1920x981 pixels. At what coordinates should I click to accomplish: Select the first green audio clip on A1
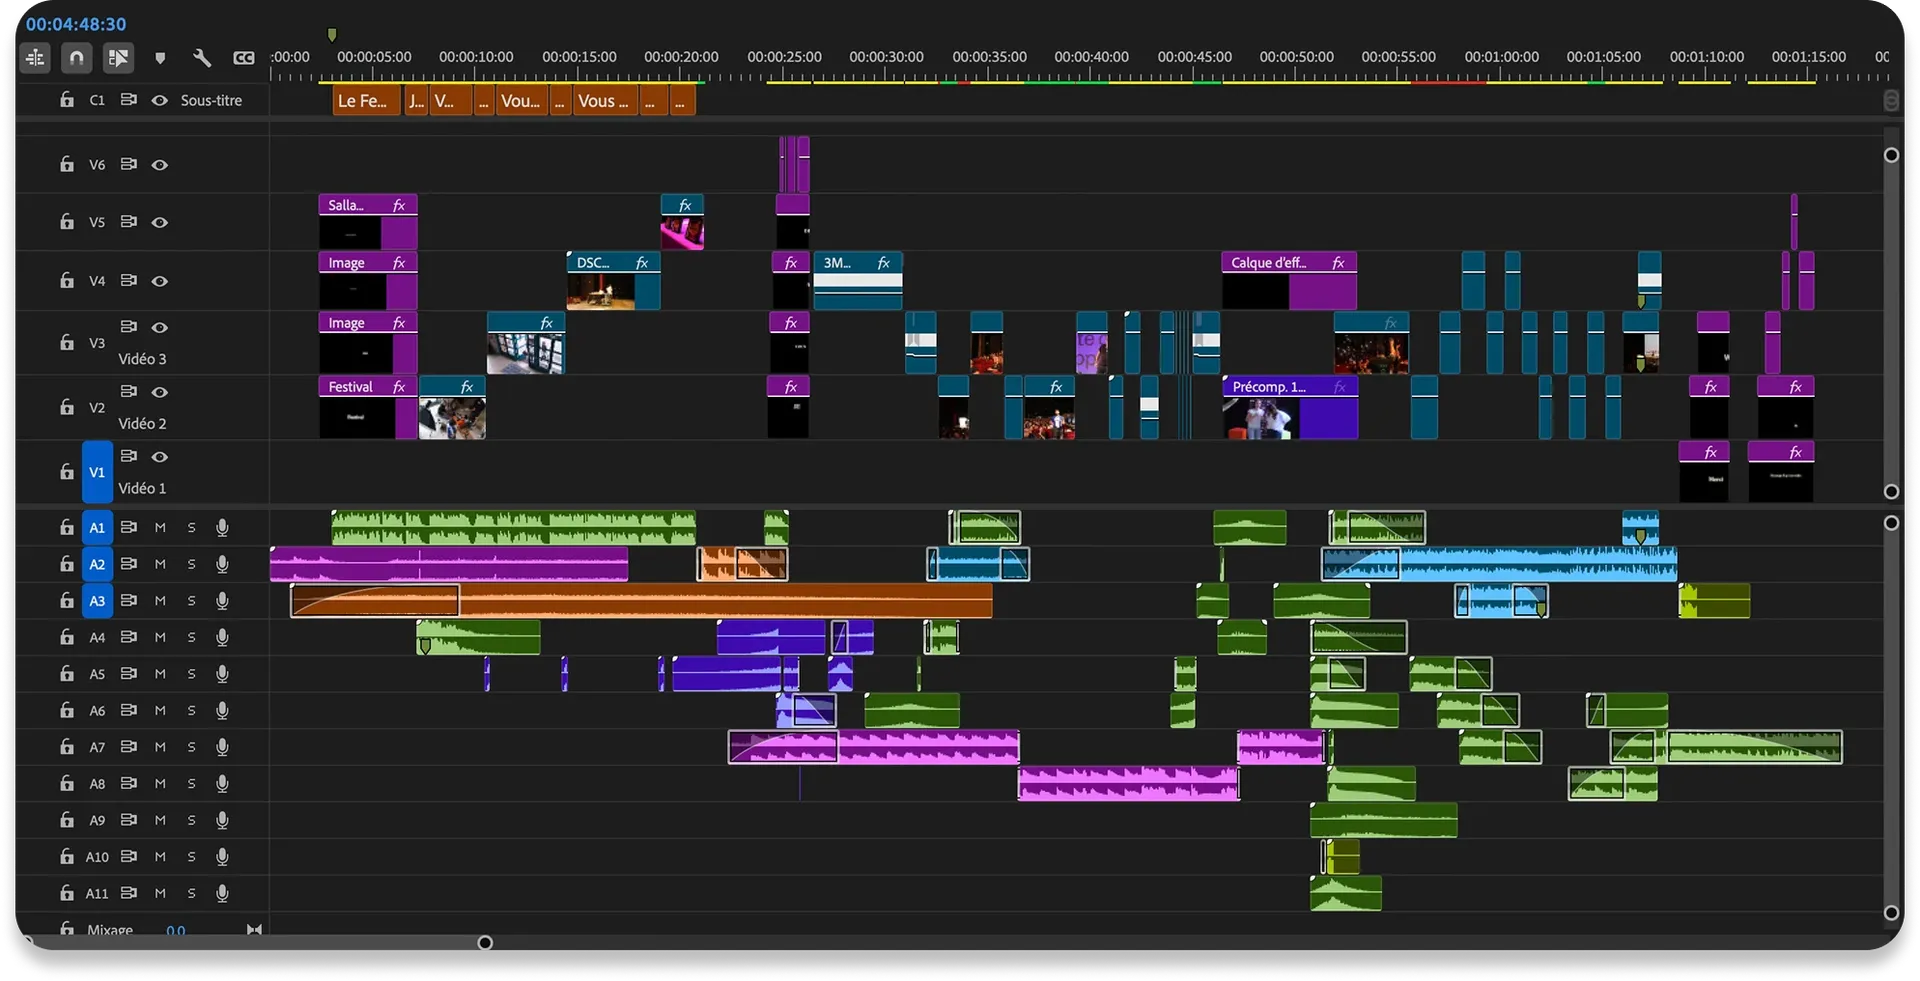[x=514, y=527]
